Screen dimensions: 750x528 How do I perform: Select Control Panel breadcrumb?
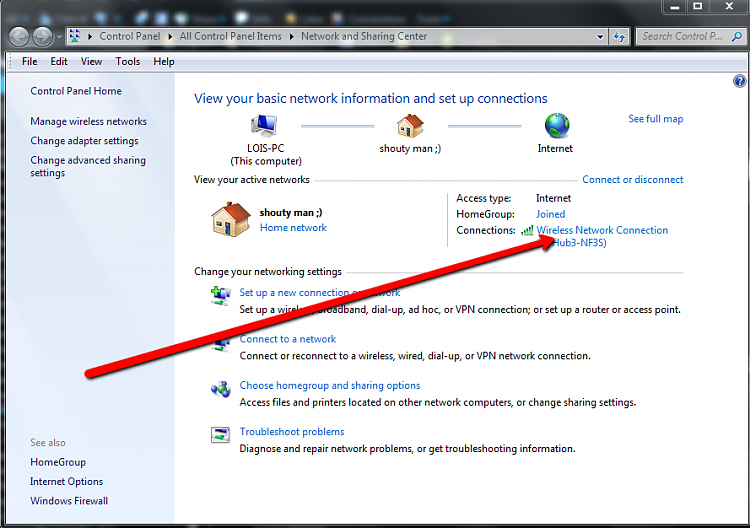pyautogui.click(x=130, y=36)
